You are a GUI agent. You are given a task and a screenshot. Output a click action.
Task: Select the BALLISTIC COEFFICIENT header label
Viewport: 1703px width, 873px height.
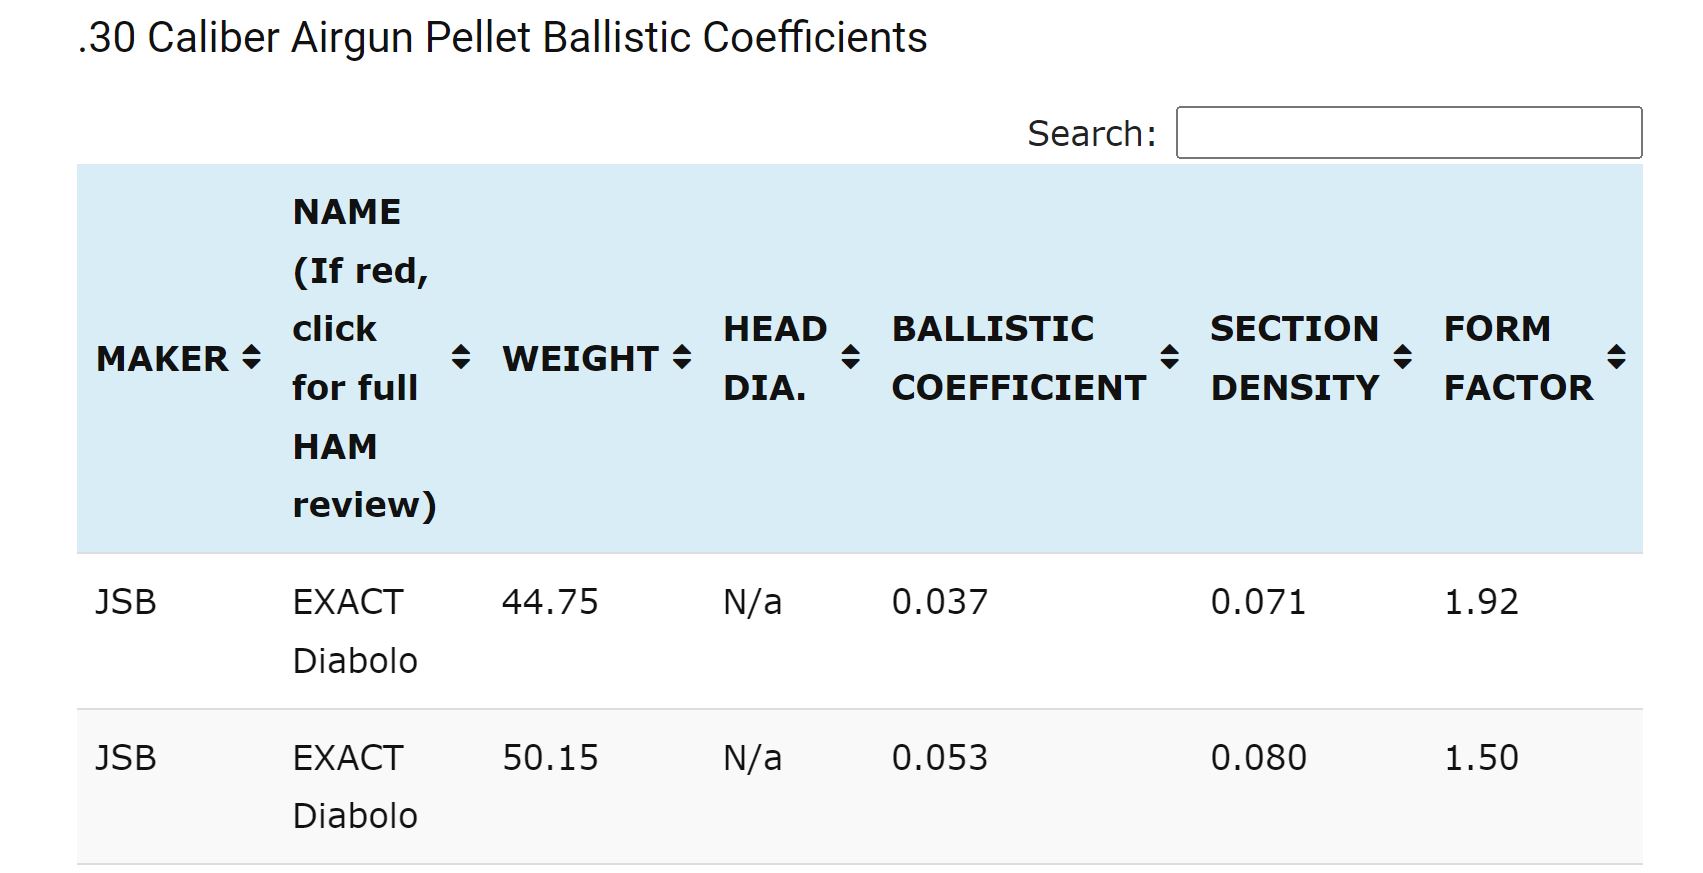pyautogui.click(x=1019, y=358)
